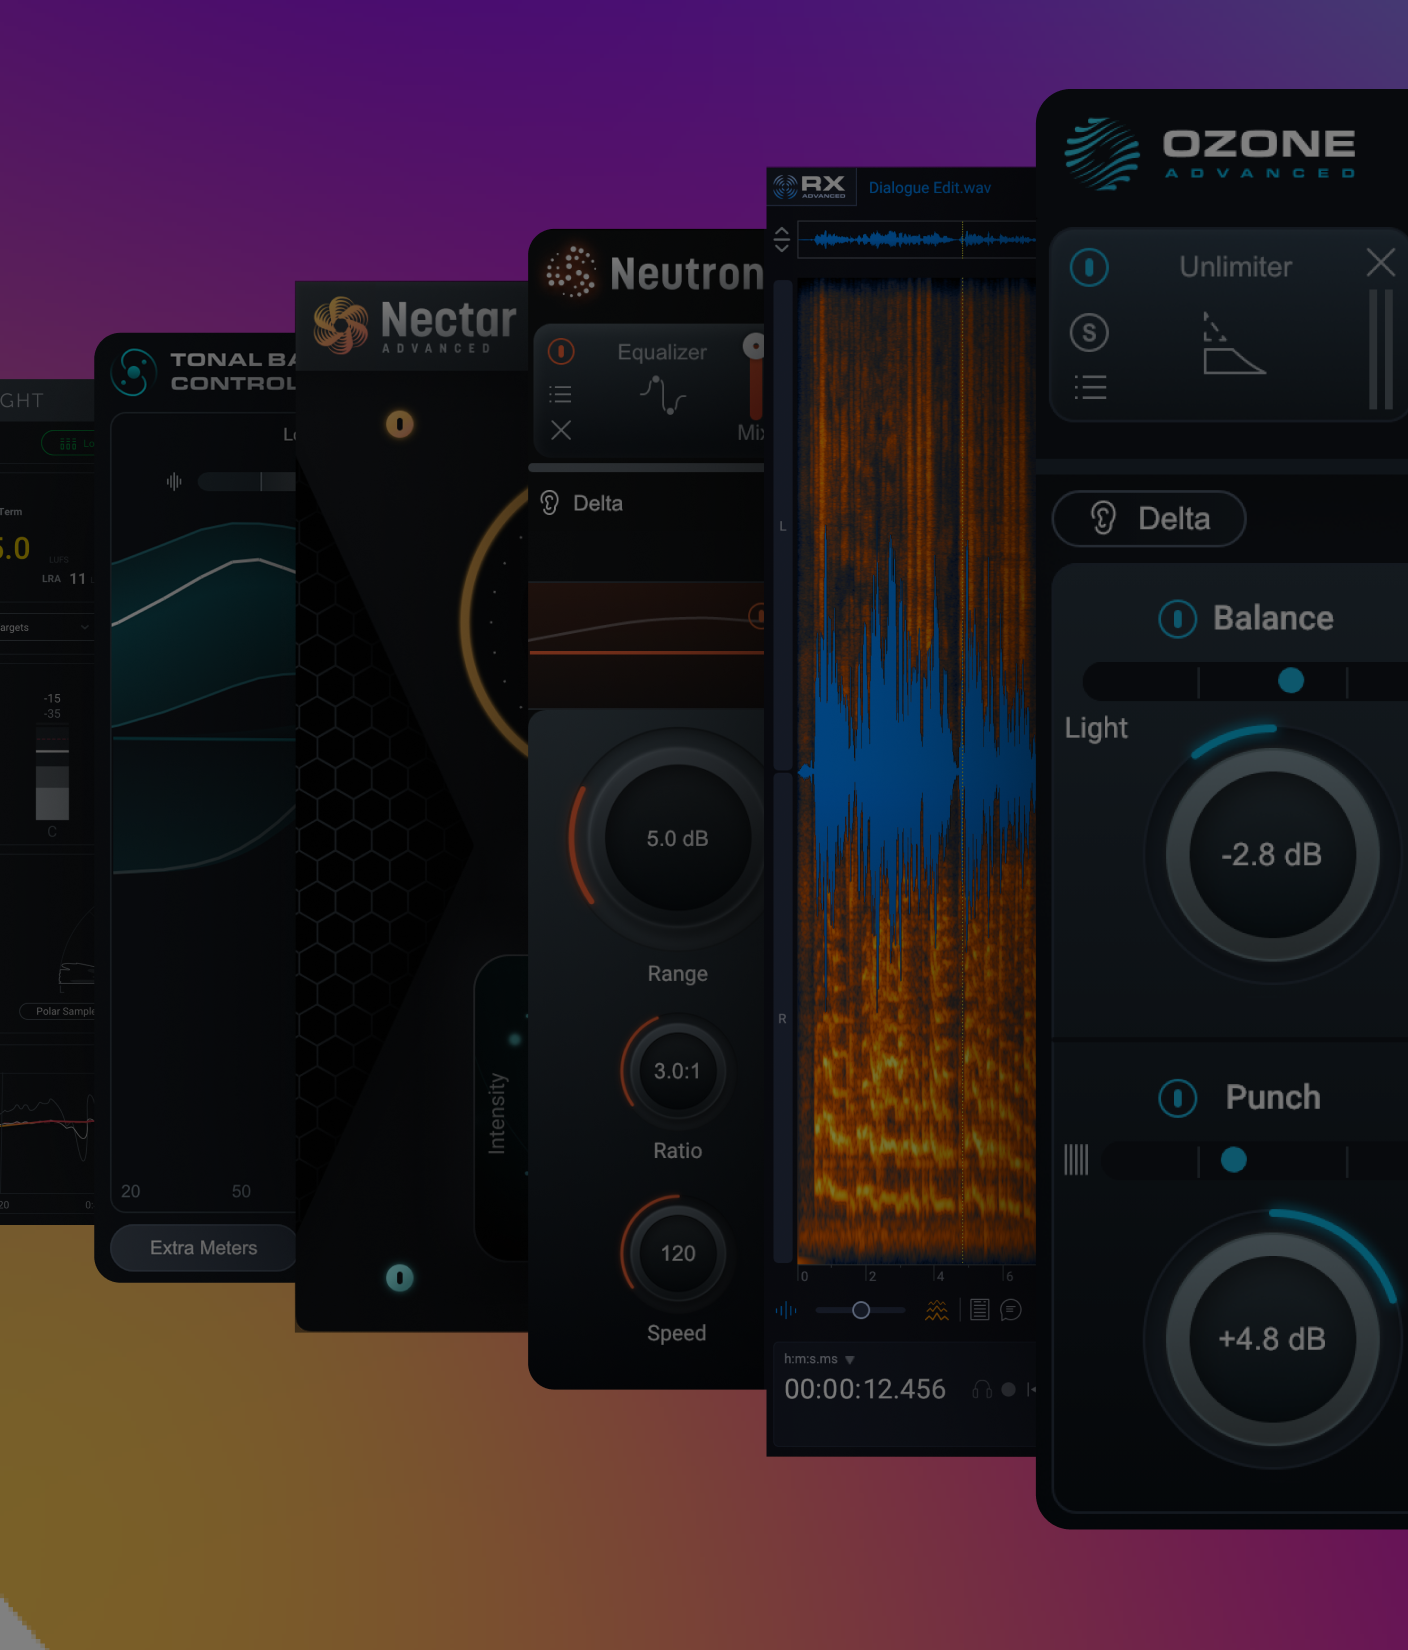Click the Ratio knob showing 3.0:1
The image size is (1408, 1650).
677,1071
